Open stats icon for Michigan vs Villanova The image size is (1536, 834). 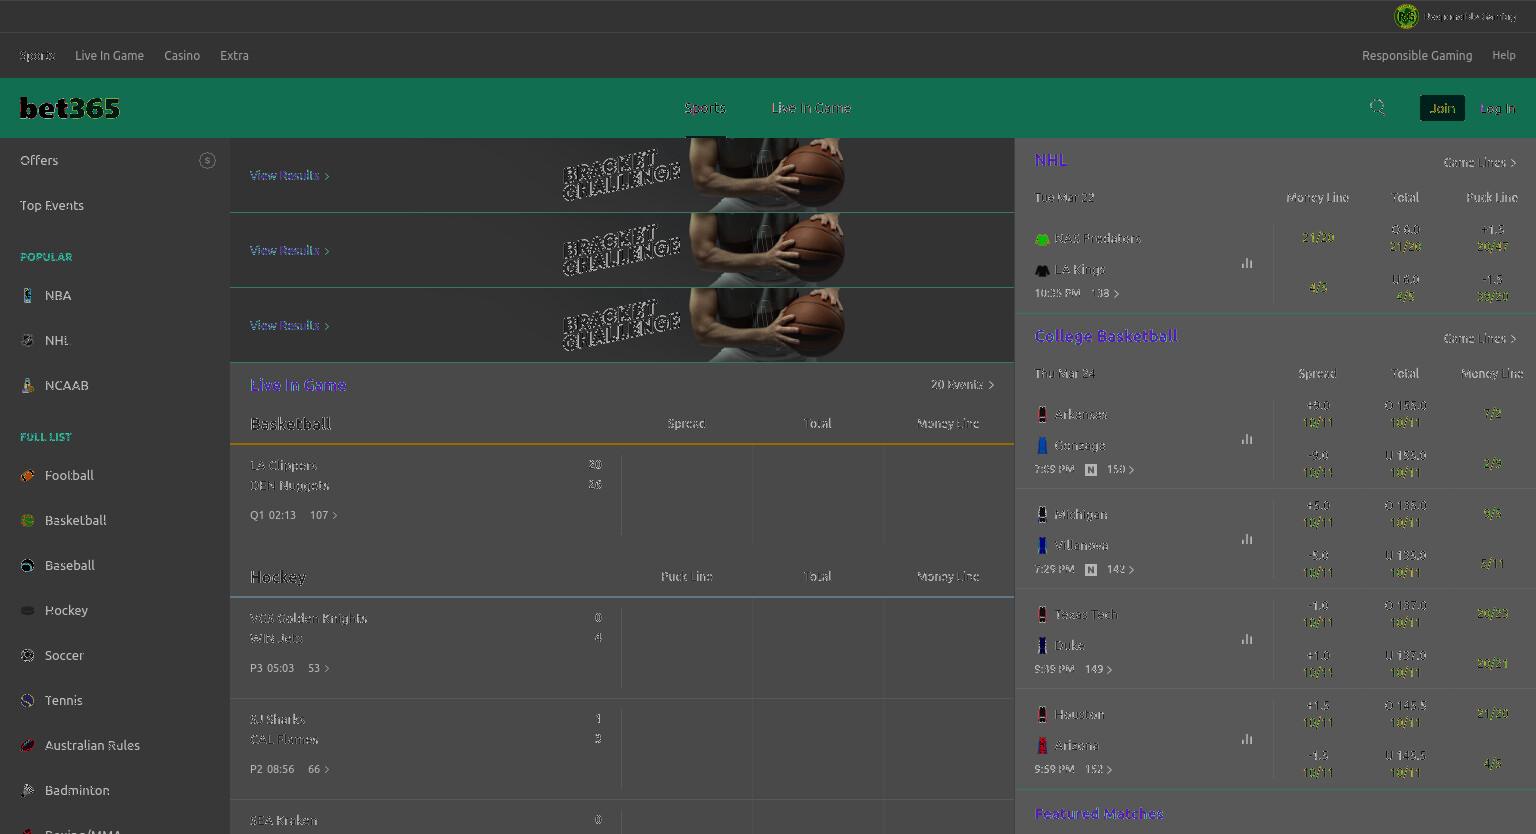[x=1247, y=539]
